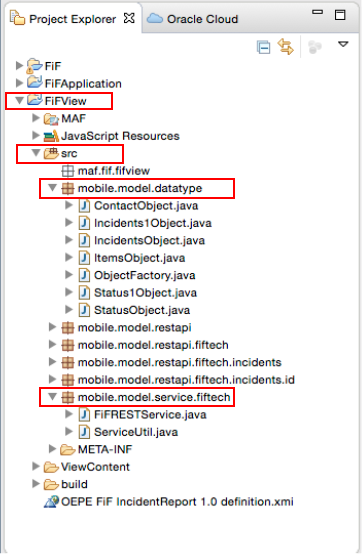Image resolution: width=362 pixels, height=554 pixels.
Task: Click the FiFView project icon
Action: pos(35,100)
